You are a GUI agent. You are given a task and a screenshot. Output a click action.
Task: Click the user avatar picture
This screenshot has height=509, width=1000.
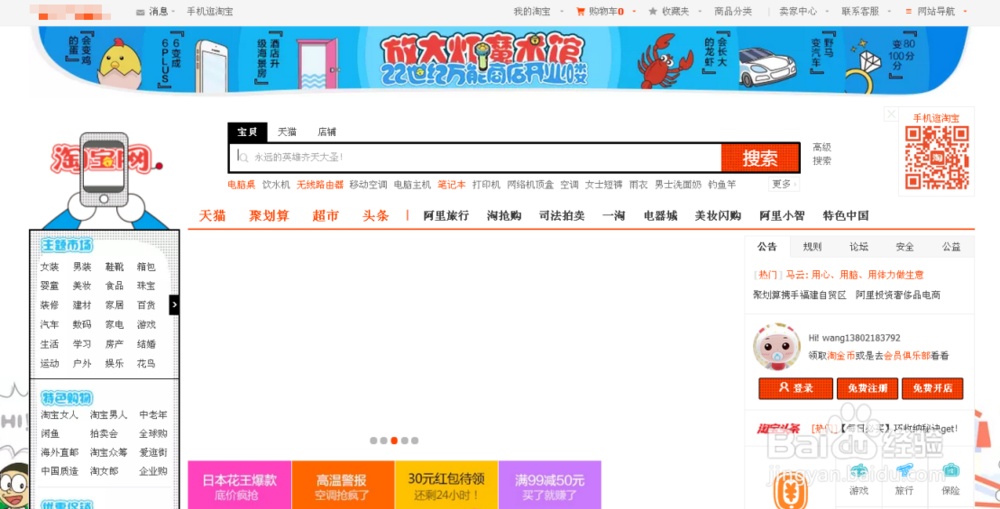point(777,346)
